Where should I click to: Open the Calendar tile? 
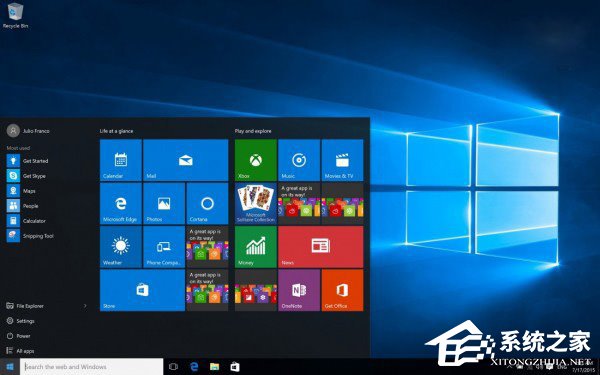pos(121,160)
